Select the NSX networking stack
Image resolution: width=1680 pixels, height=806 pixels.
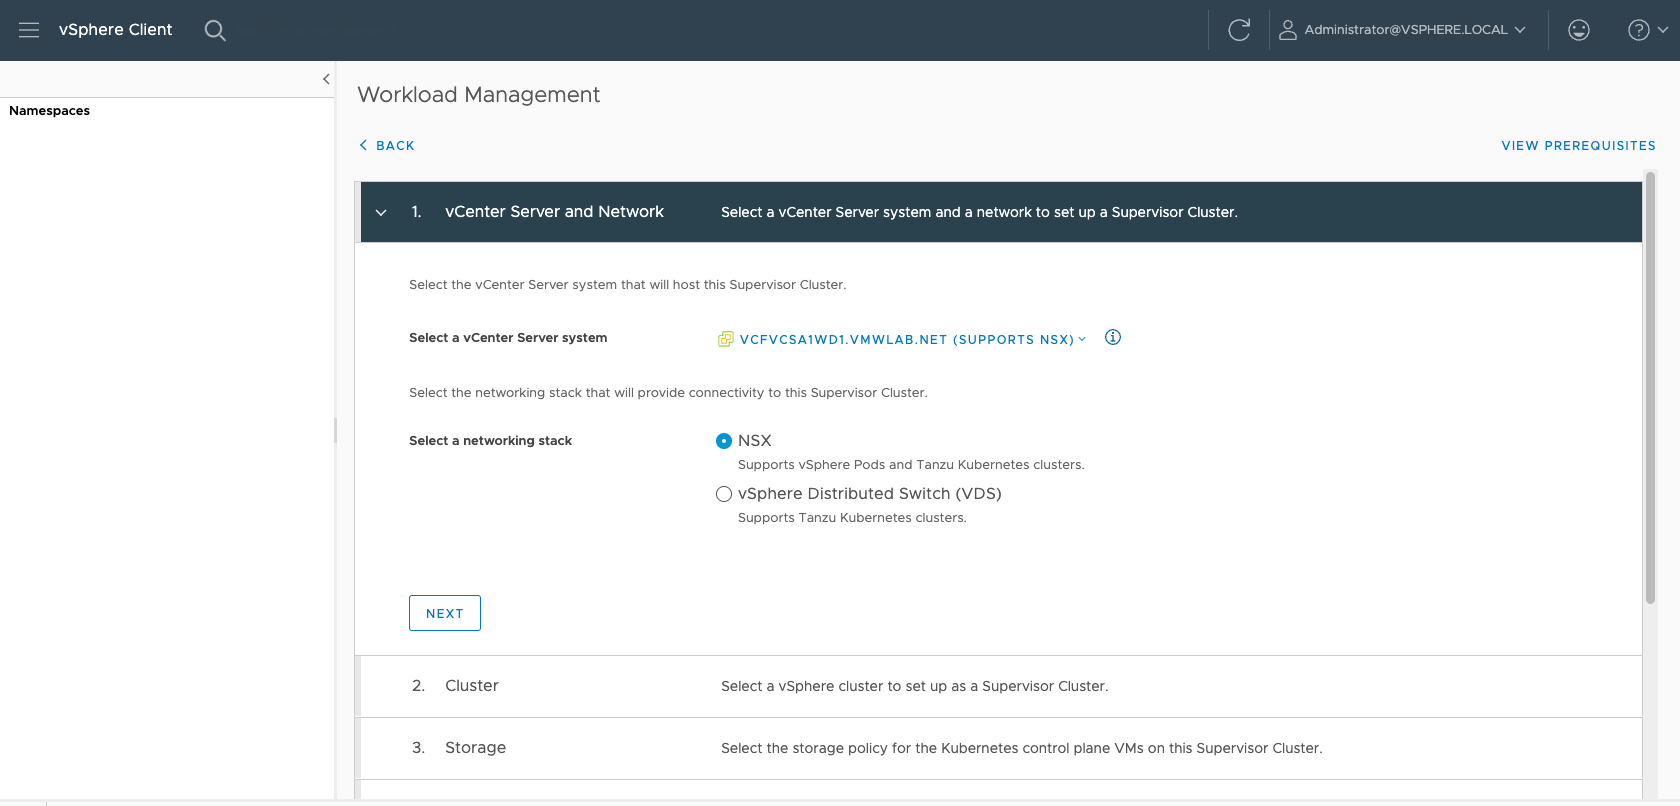(724, 441)
